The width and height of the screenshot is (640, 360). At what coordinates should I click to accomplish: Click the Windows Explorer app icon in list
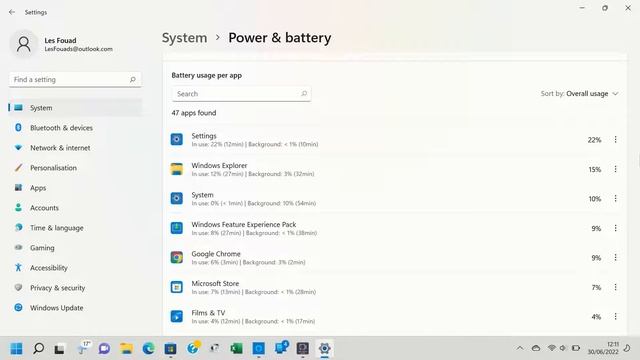(x=177, y=169)
